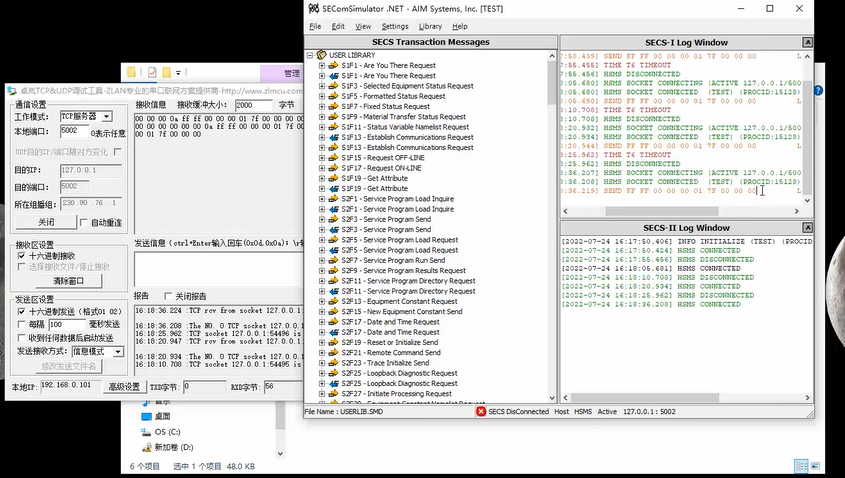Click the USER LIBRARY root folder icon
The width and height of the screenshot is (845, 478).
coord(322,55)
